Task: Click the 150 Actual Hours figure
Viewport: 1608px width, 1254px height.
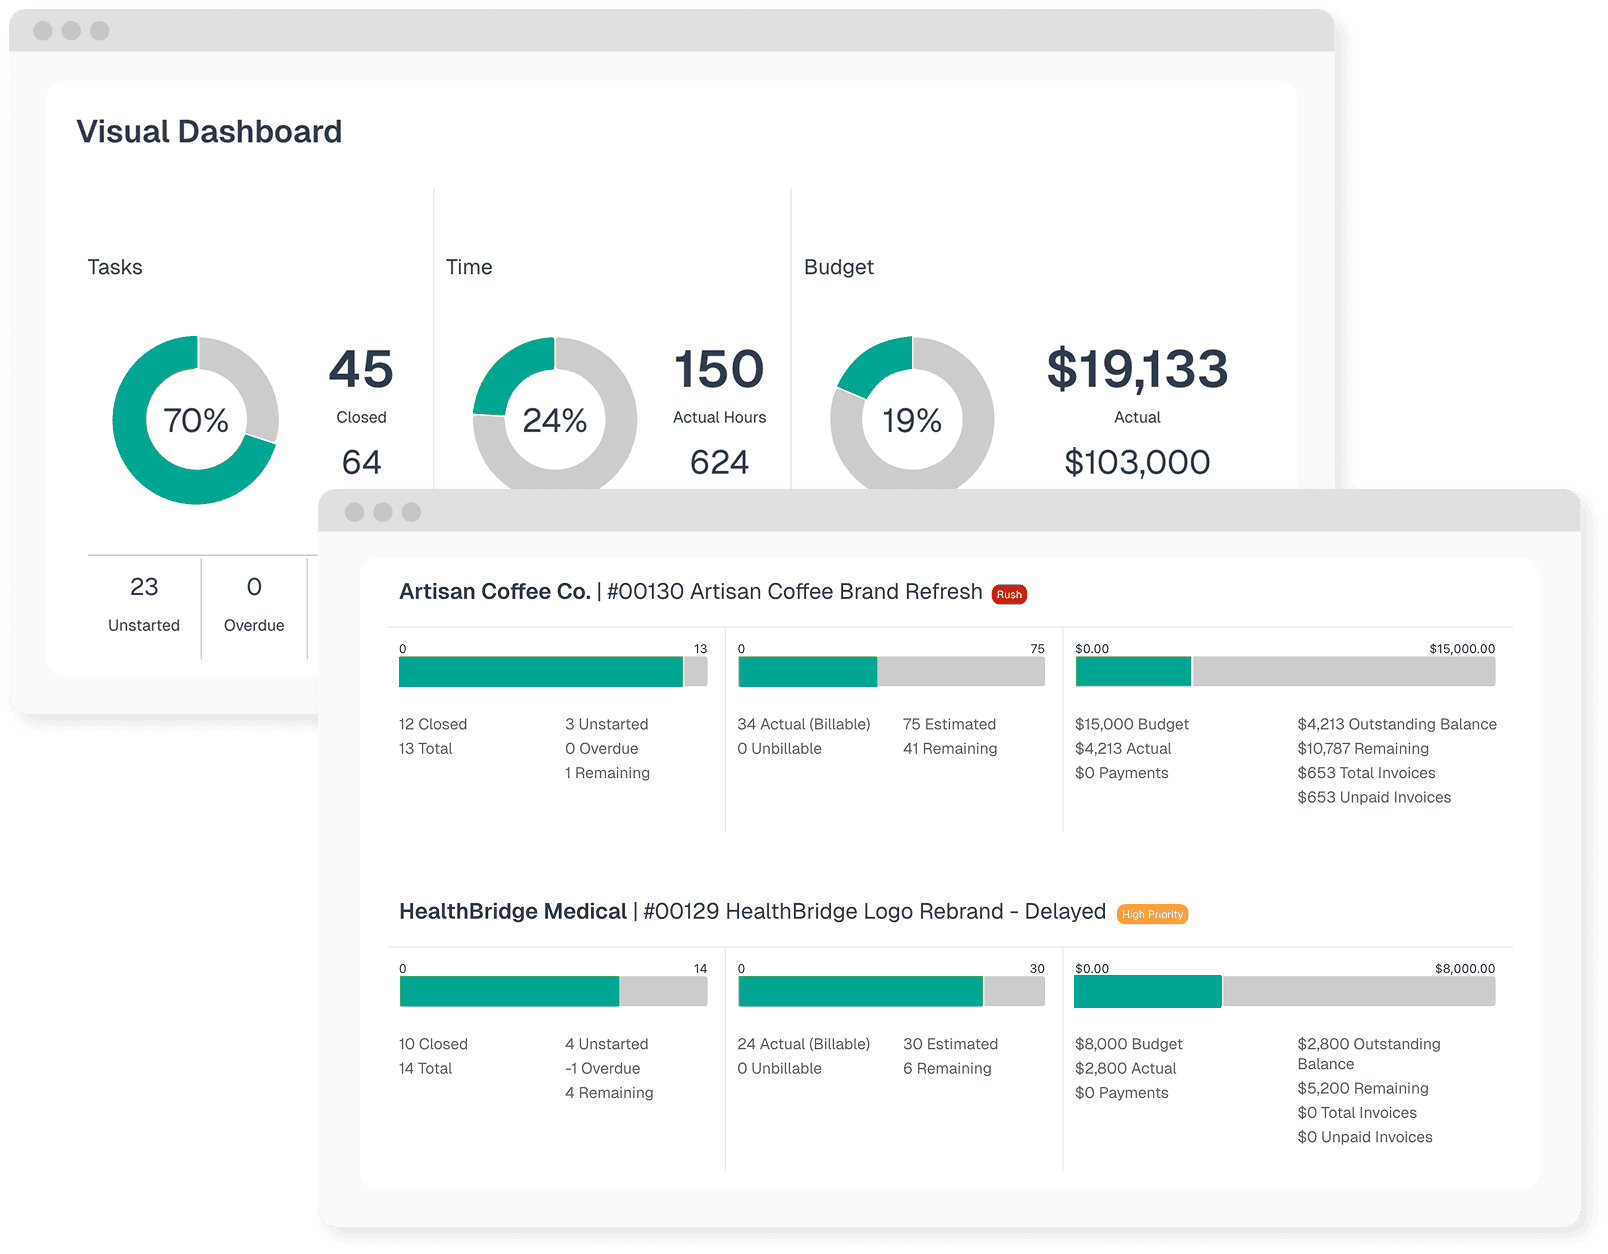Action: 719,372
